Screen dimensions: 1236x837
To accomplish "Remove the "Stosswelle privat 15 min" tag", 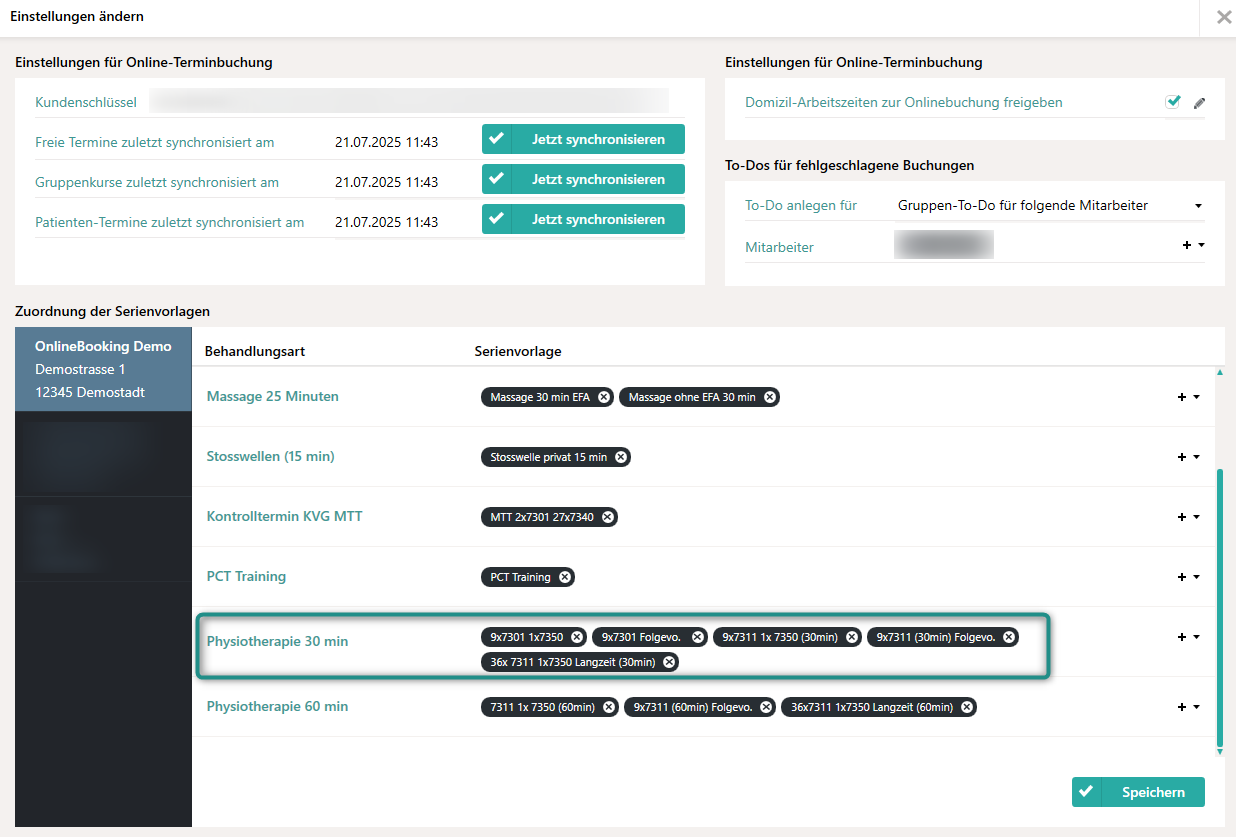I will coord(622,457).
